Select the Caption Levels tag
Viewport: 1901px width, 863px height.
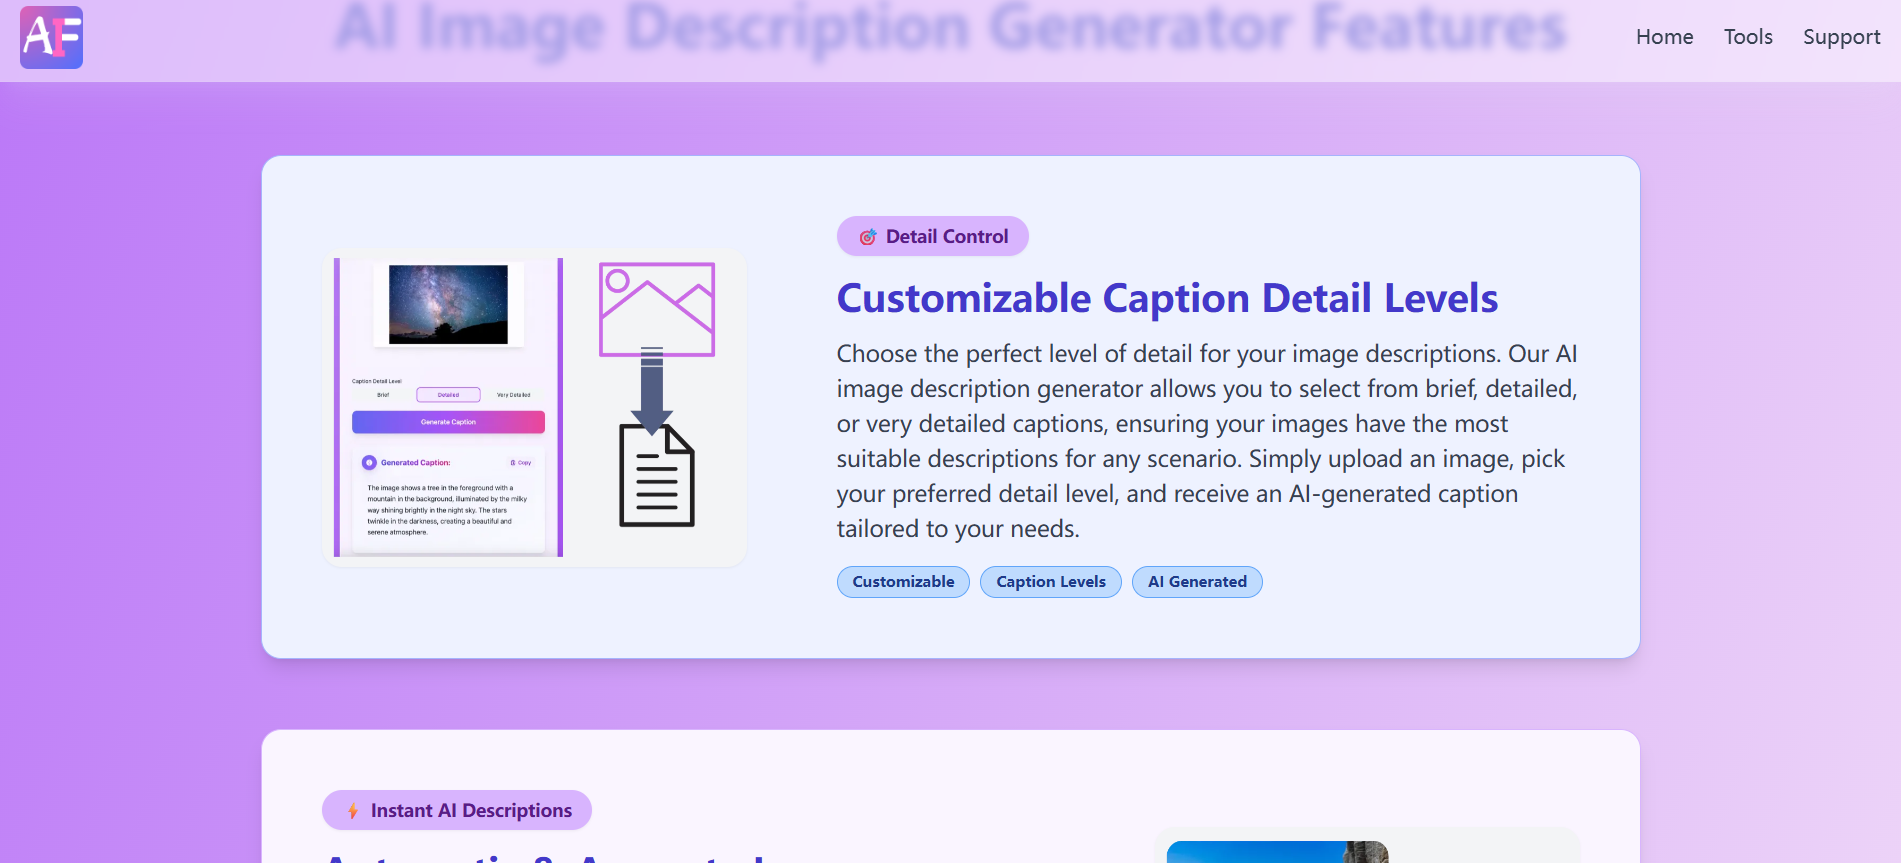(x=1050, y=582)
